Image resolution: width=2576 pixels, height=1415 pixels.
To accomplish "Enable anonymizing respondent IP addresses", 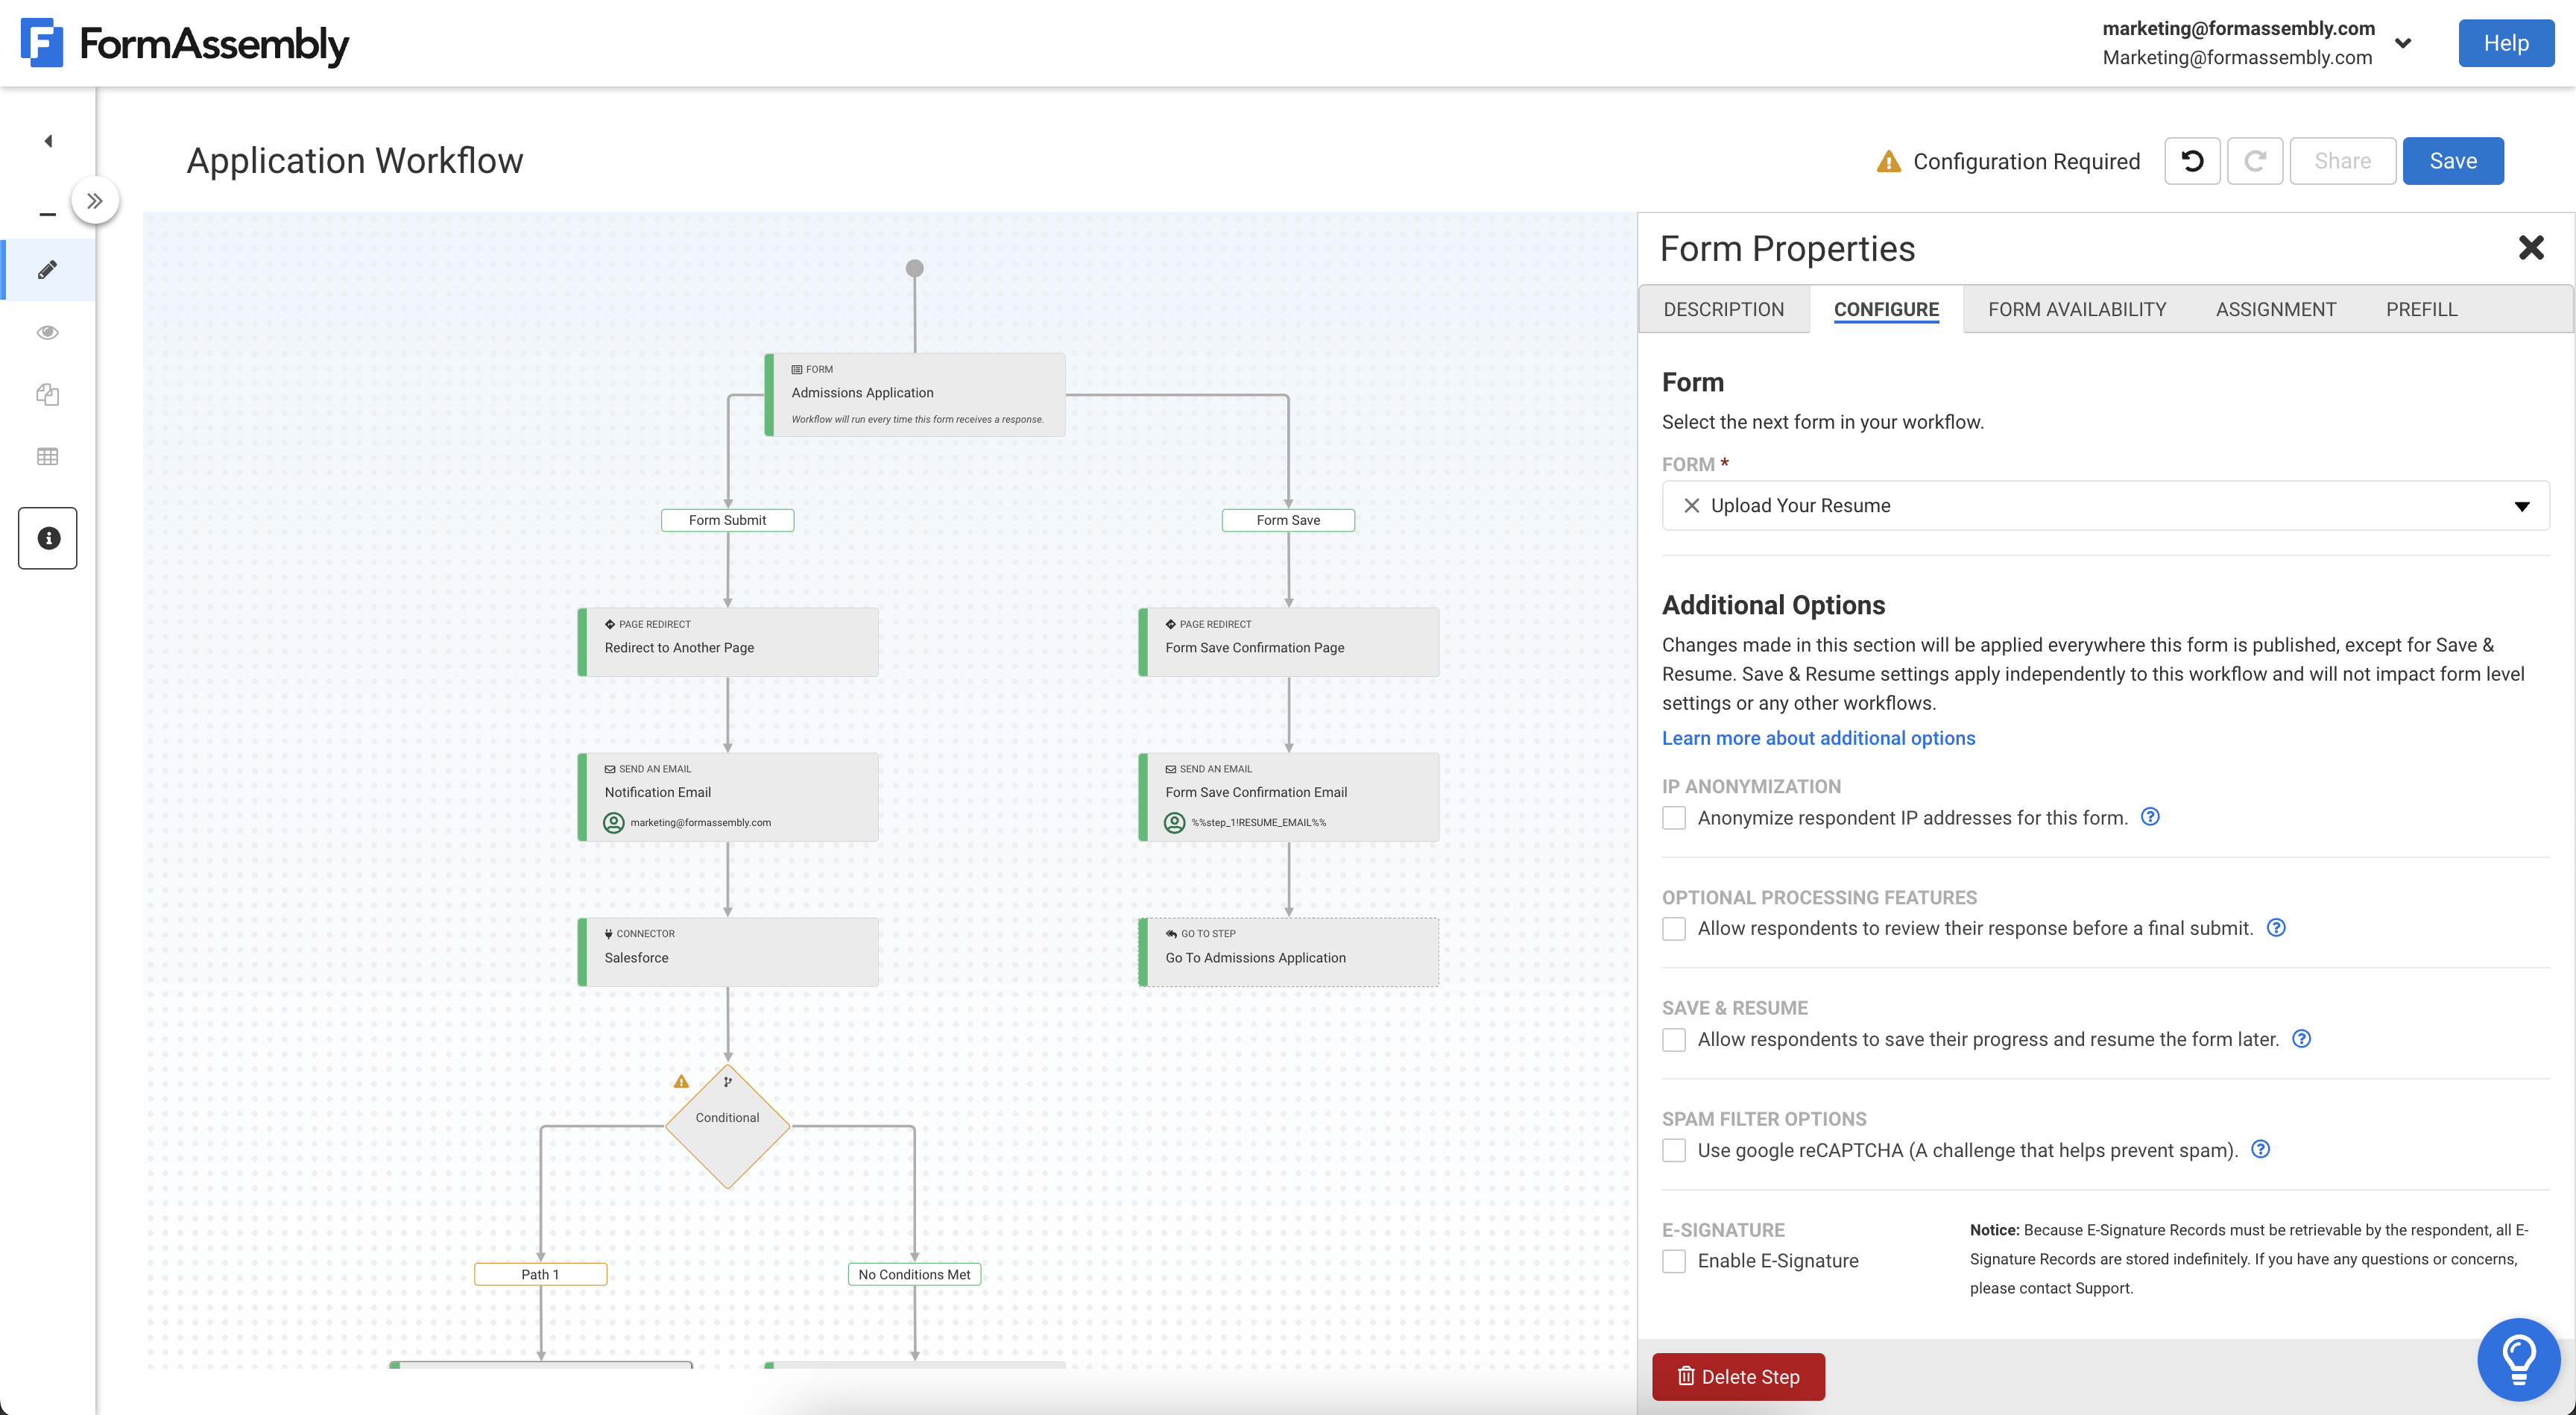I will pos(1673,817).
